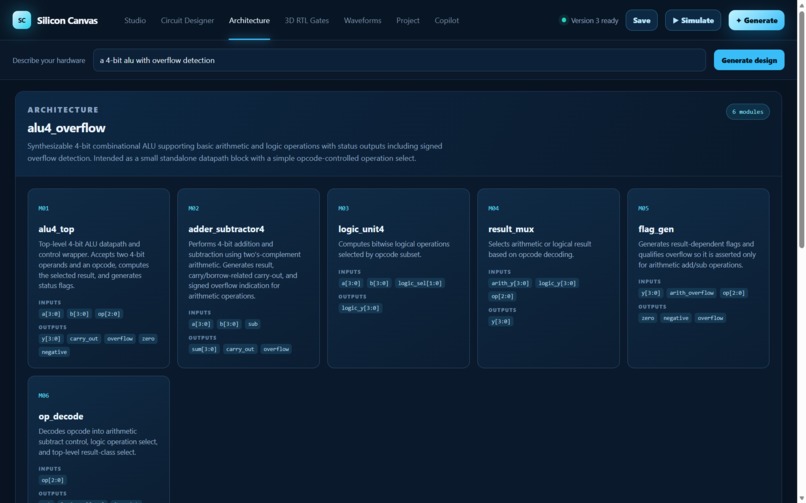The height and width of the screenshot is (503, 806).
Task: Click the M01 module tag
Action: click(44, 208)
